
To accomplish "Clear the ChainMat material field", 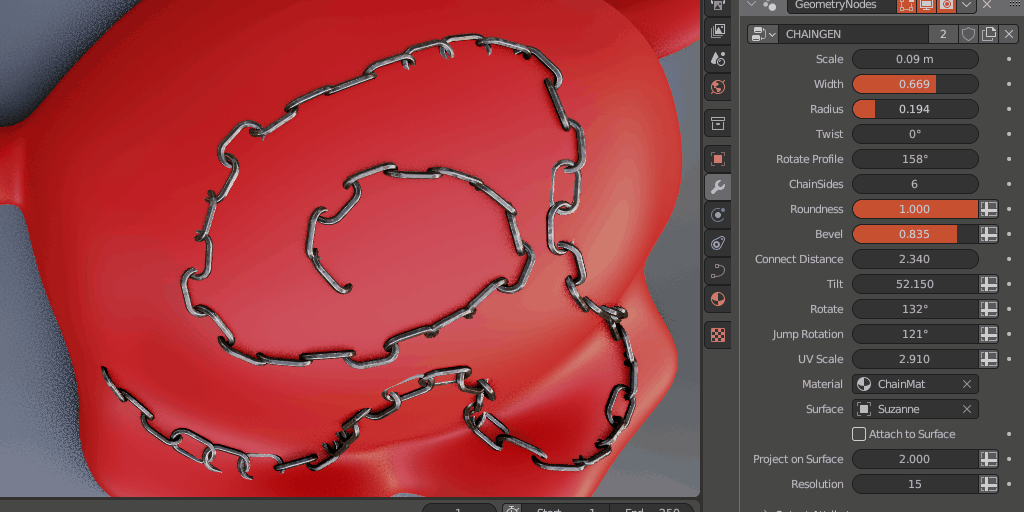I will [x=967, y=384].
